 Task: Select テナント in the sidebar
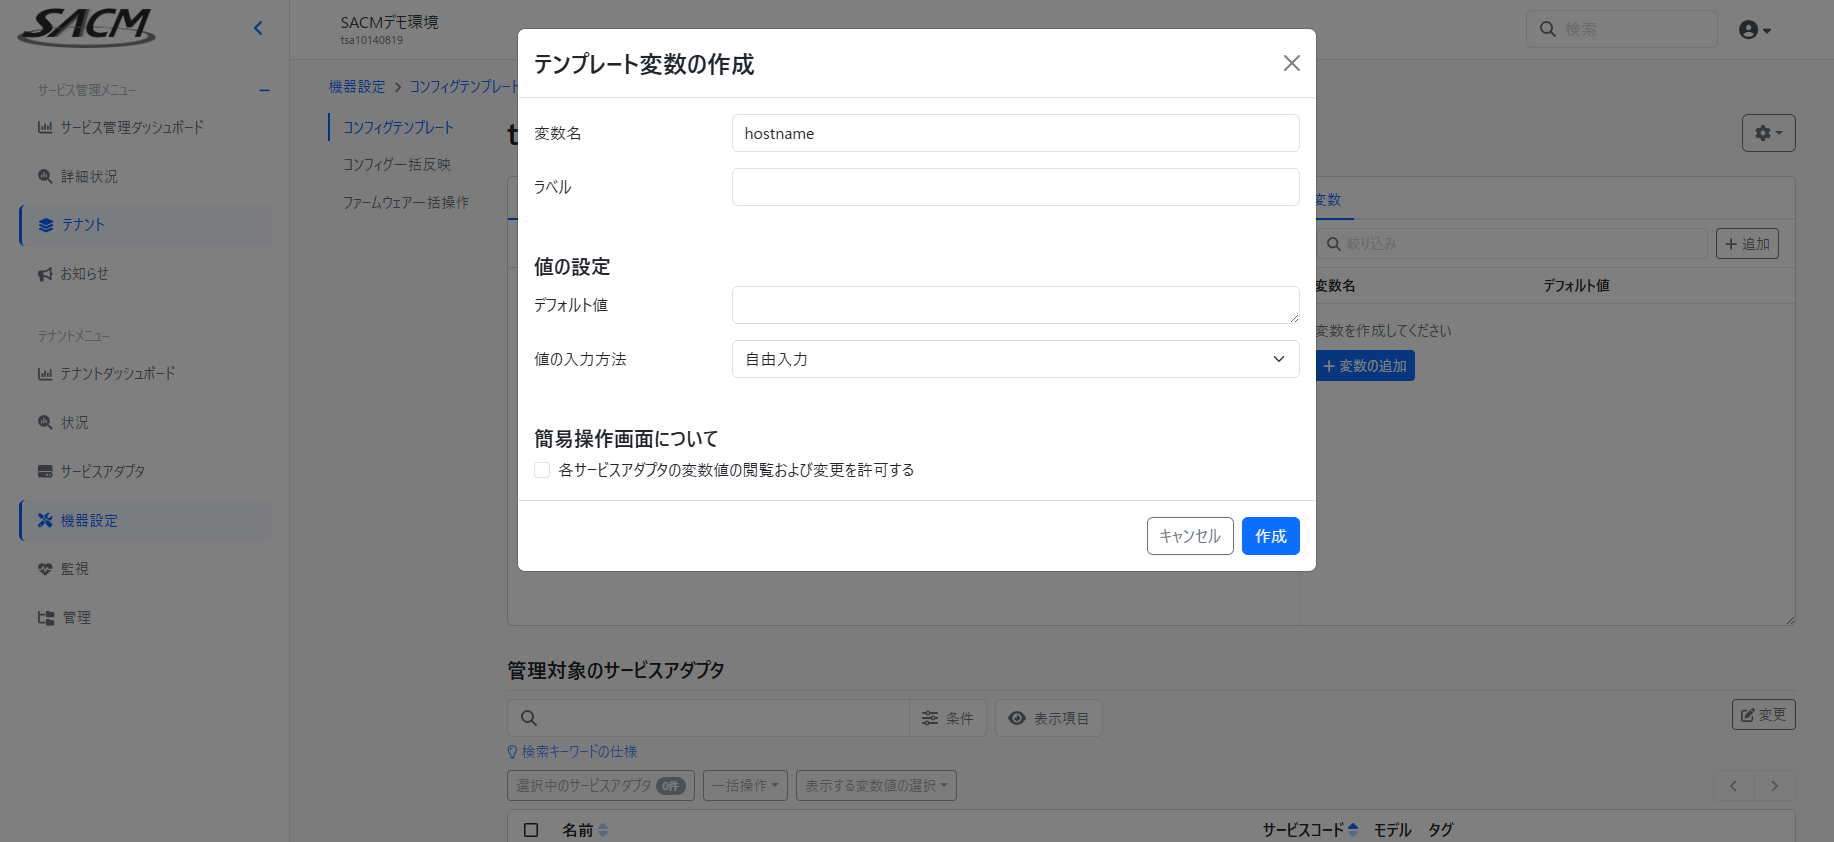point(83,225)
